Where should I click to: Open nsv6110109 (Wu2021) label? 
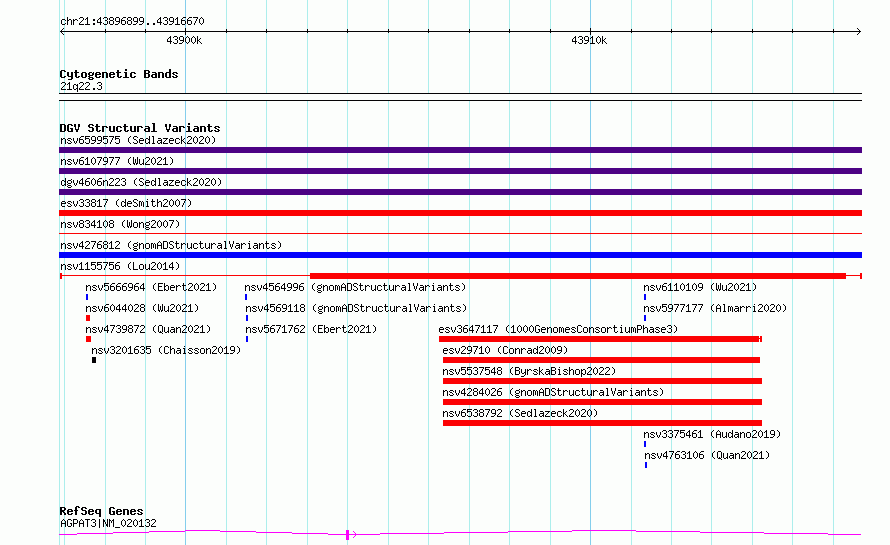click(x=700, y=287)
